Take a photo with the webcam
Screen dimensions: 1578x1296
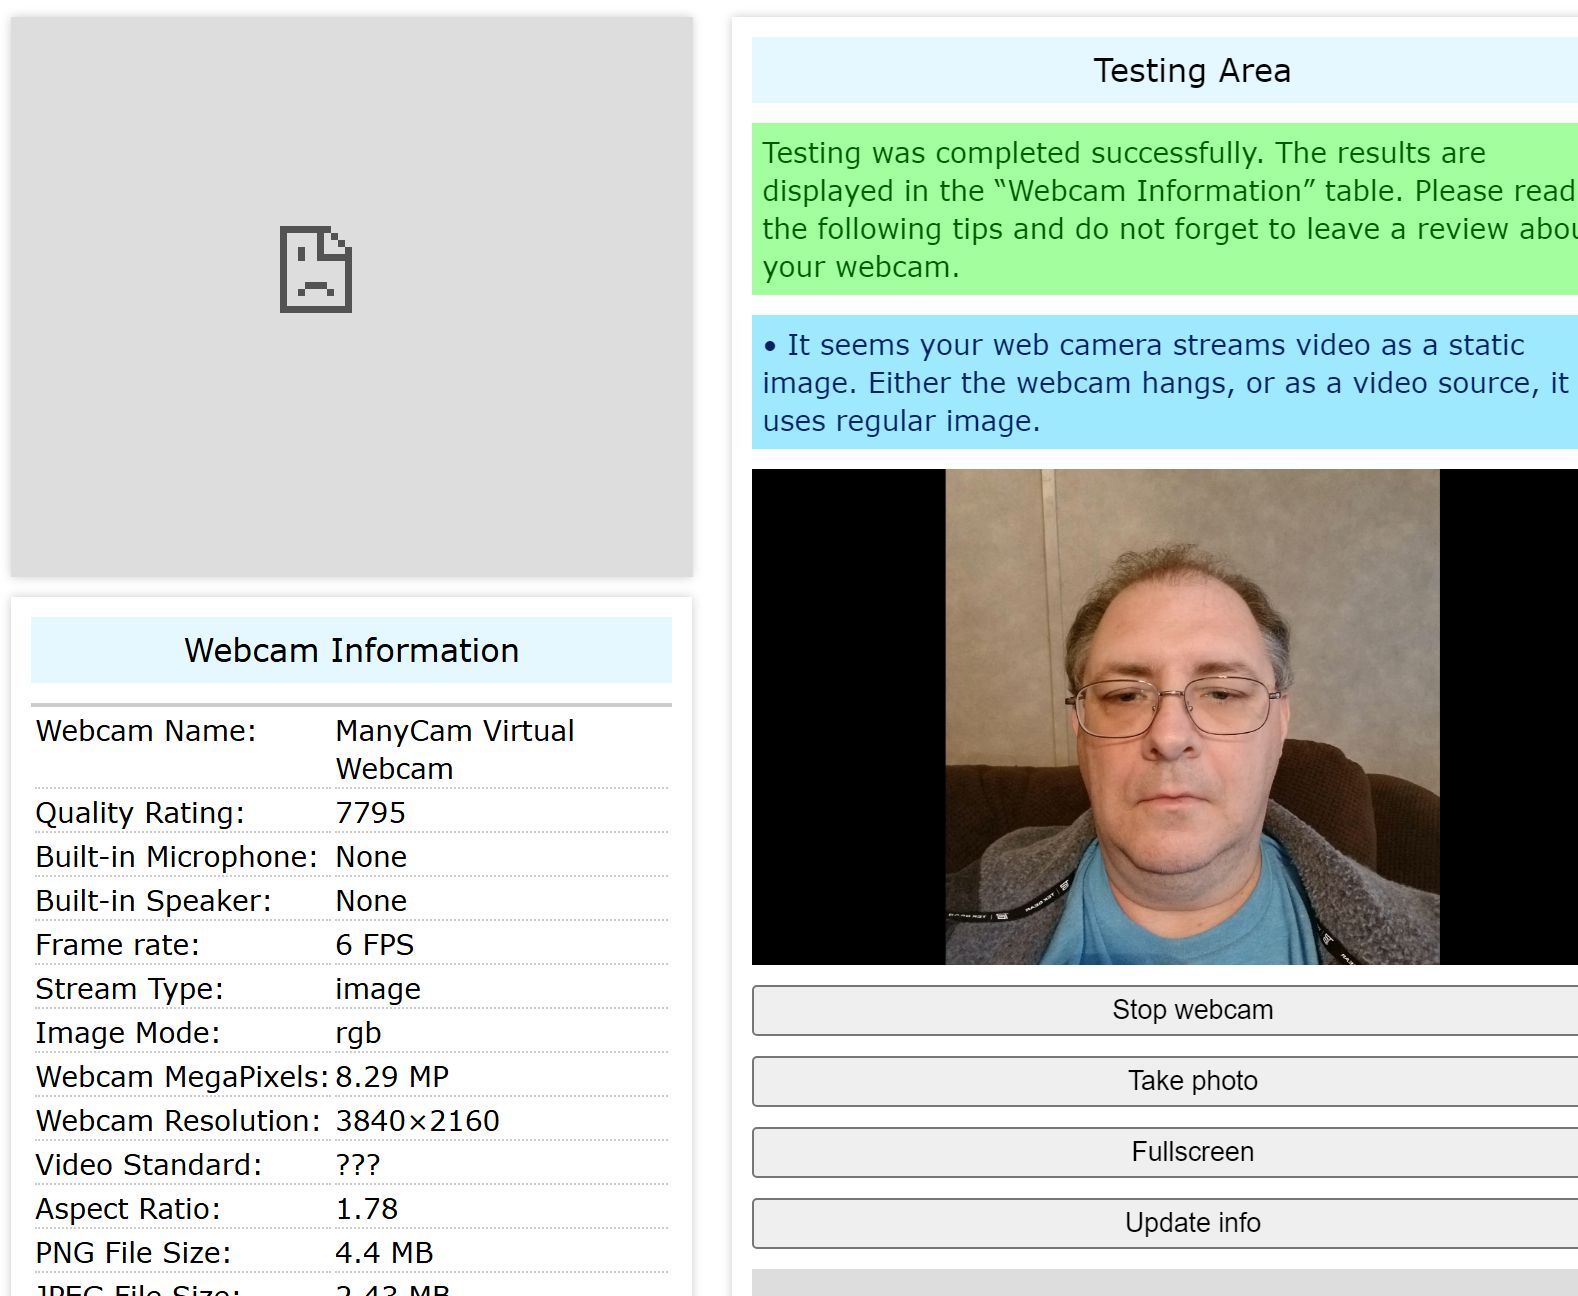coord(1192,1081)
